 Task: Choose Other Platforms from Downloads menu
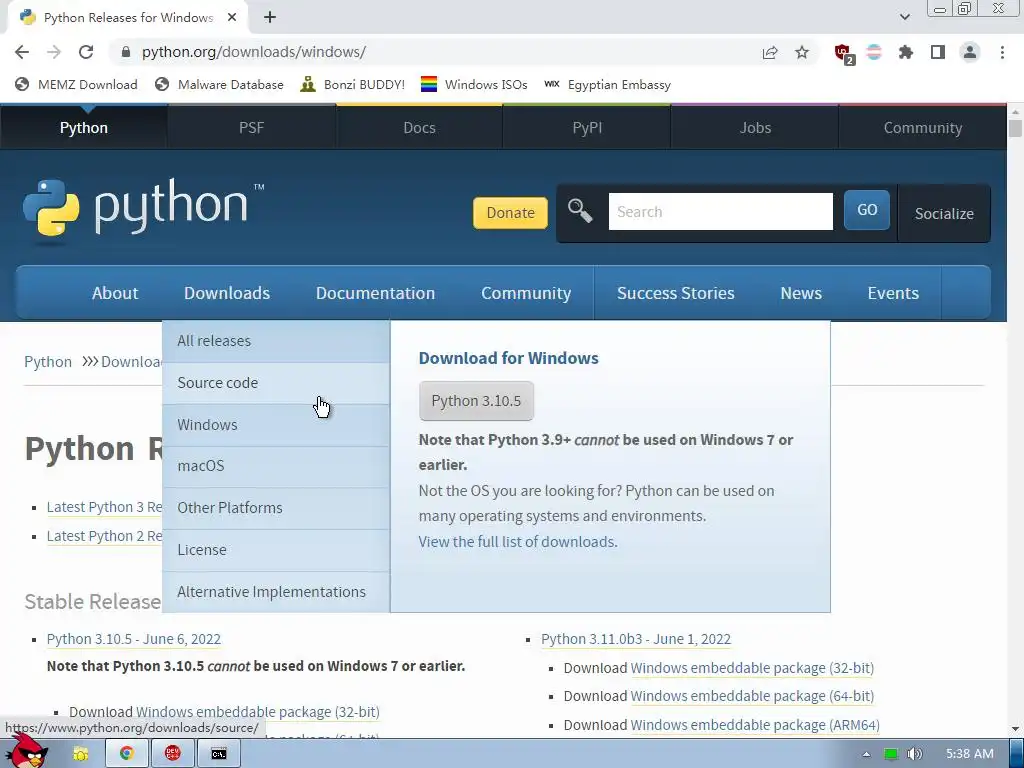(276, 508)
